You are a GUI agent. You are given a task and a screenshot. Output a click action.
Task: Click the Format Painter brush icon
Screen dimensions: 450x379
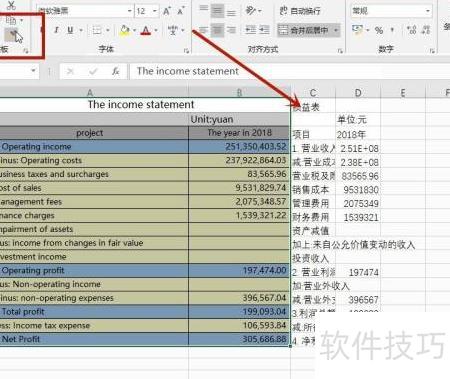[12, 35]
